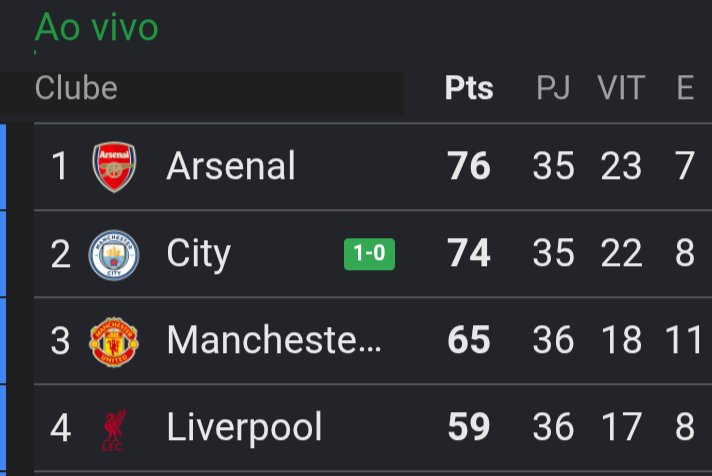Sort table by PJ column header

[553, 88]
